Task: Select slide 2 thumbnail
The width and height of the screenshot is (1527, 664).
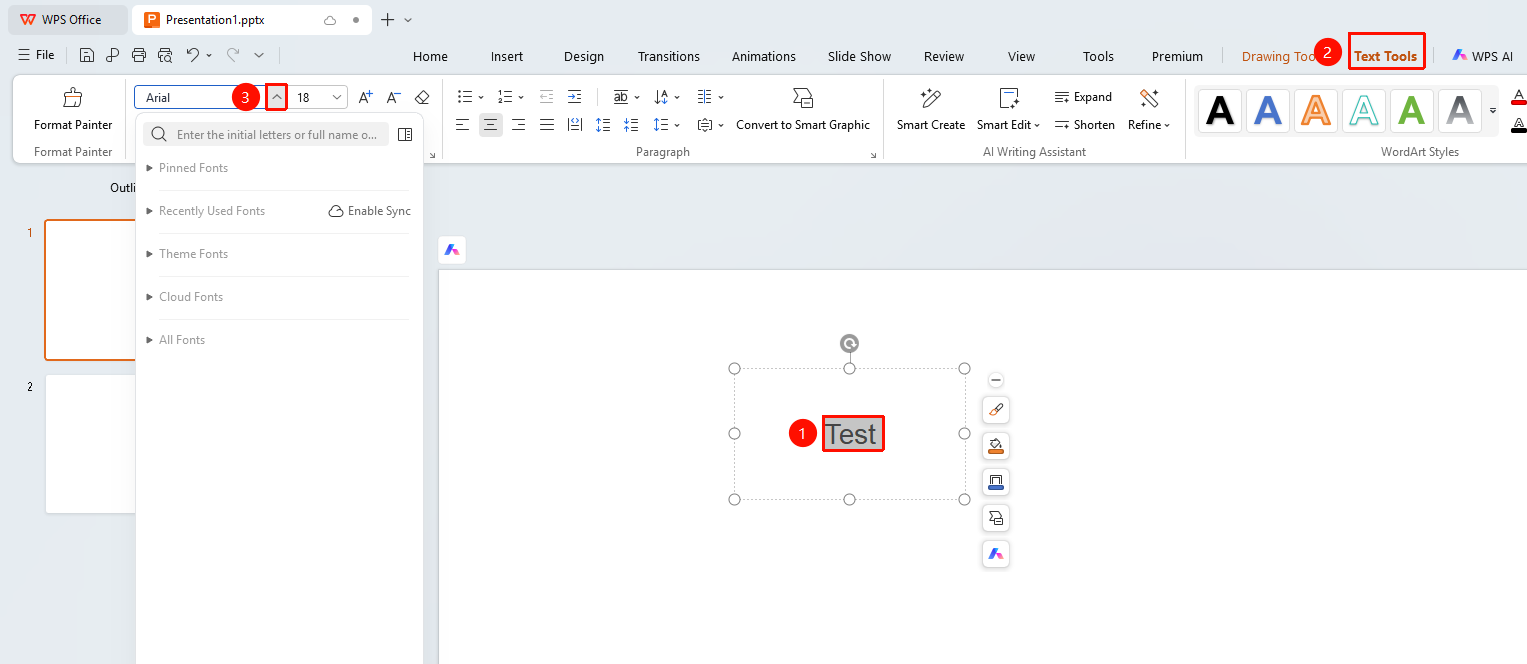Action: click(90, 444)
